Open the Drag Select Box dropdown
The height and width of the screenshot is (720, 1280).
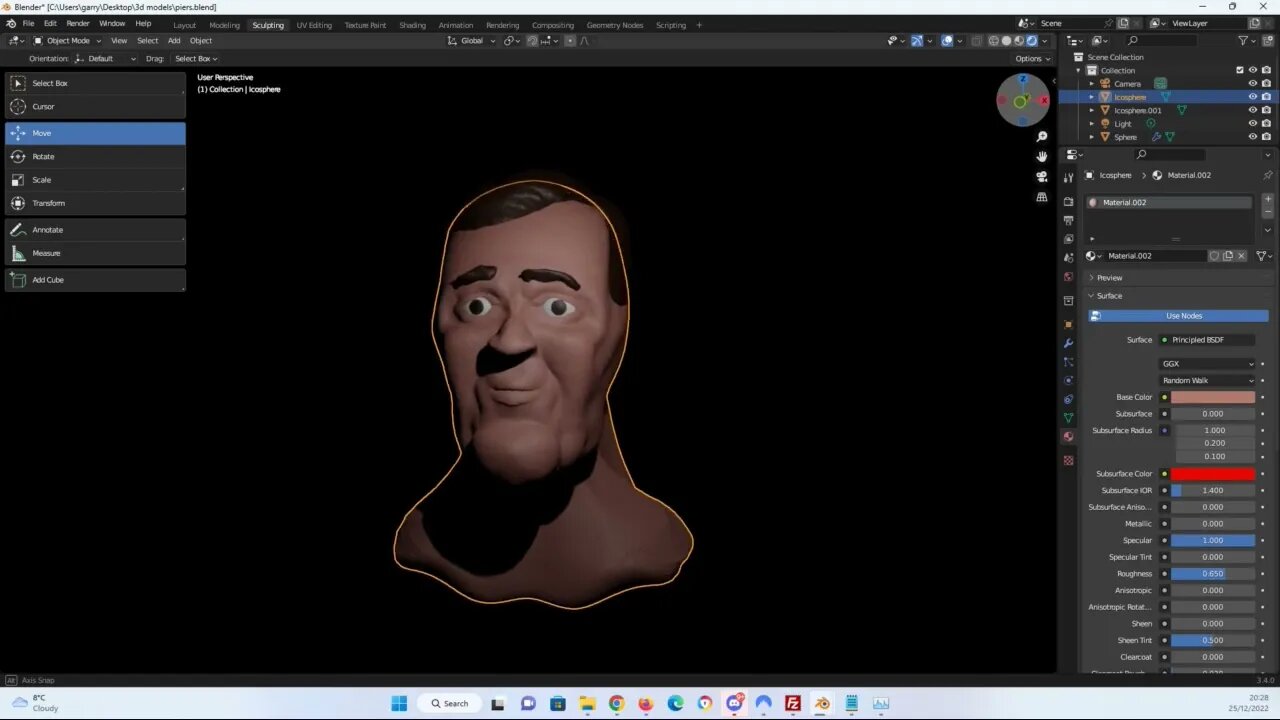[x=195, y=59]
